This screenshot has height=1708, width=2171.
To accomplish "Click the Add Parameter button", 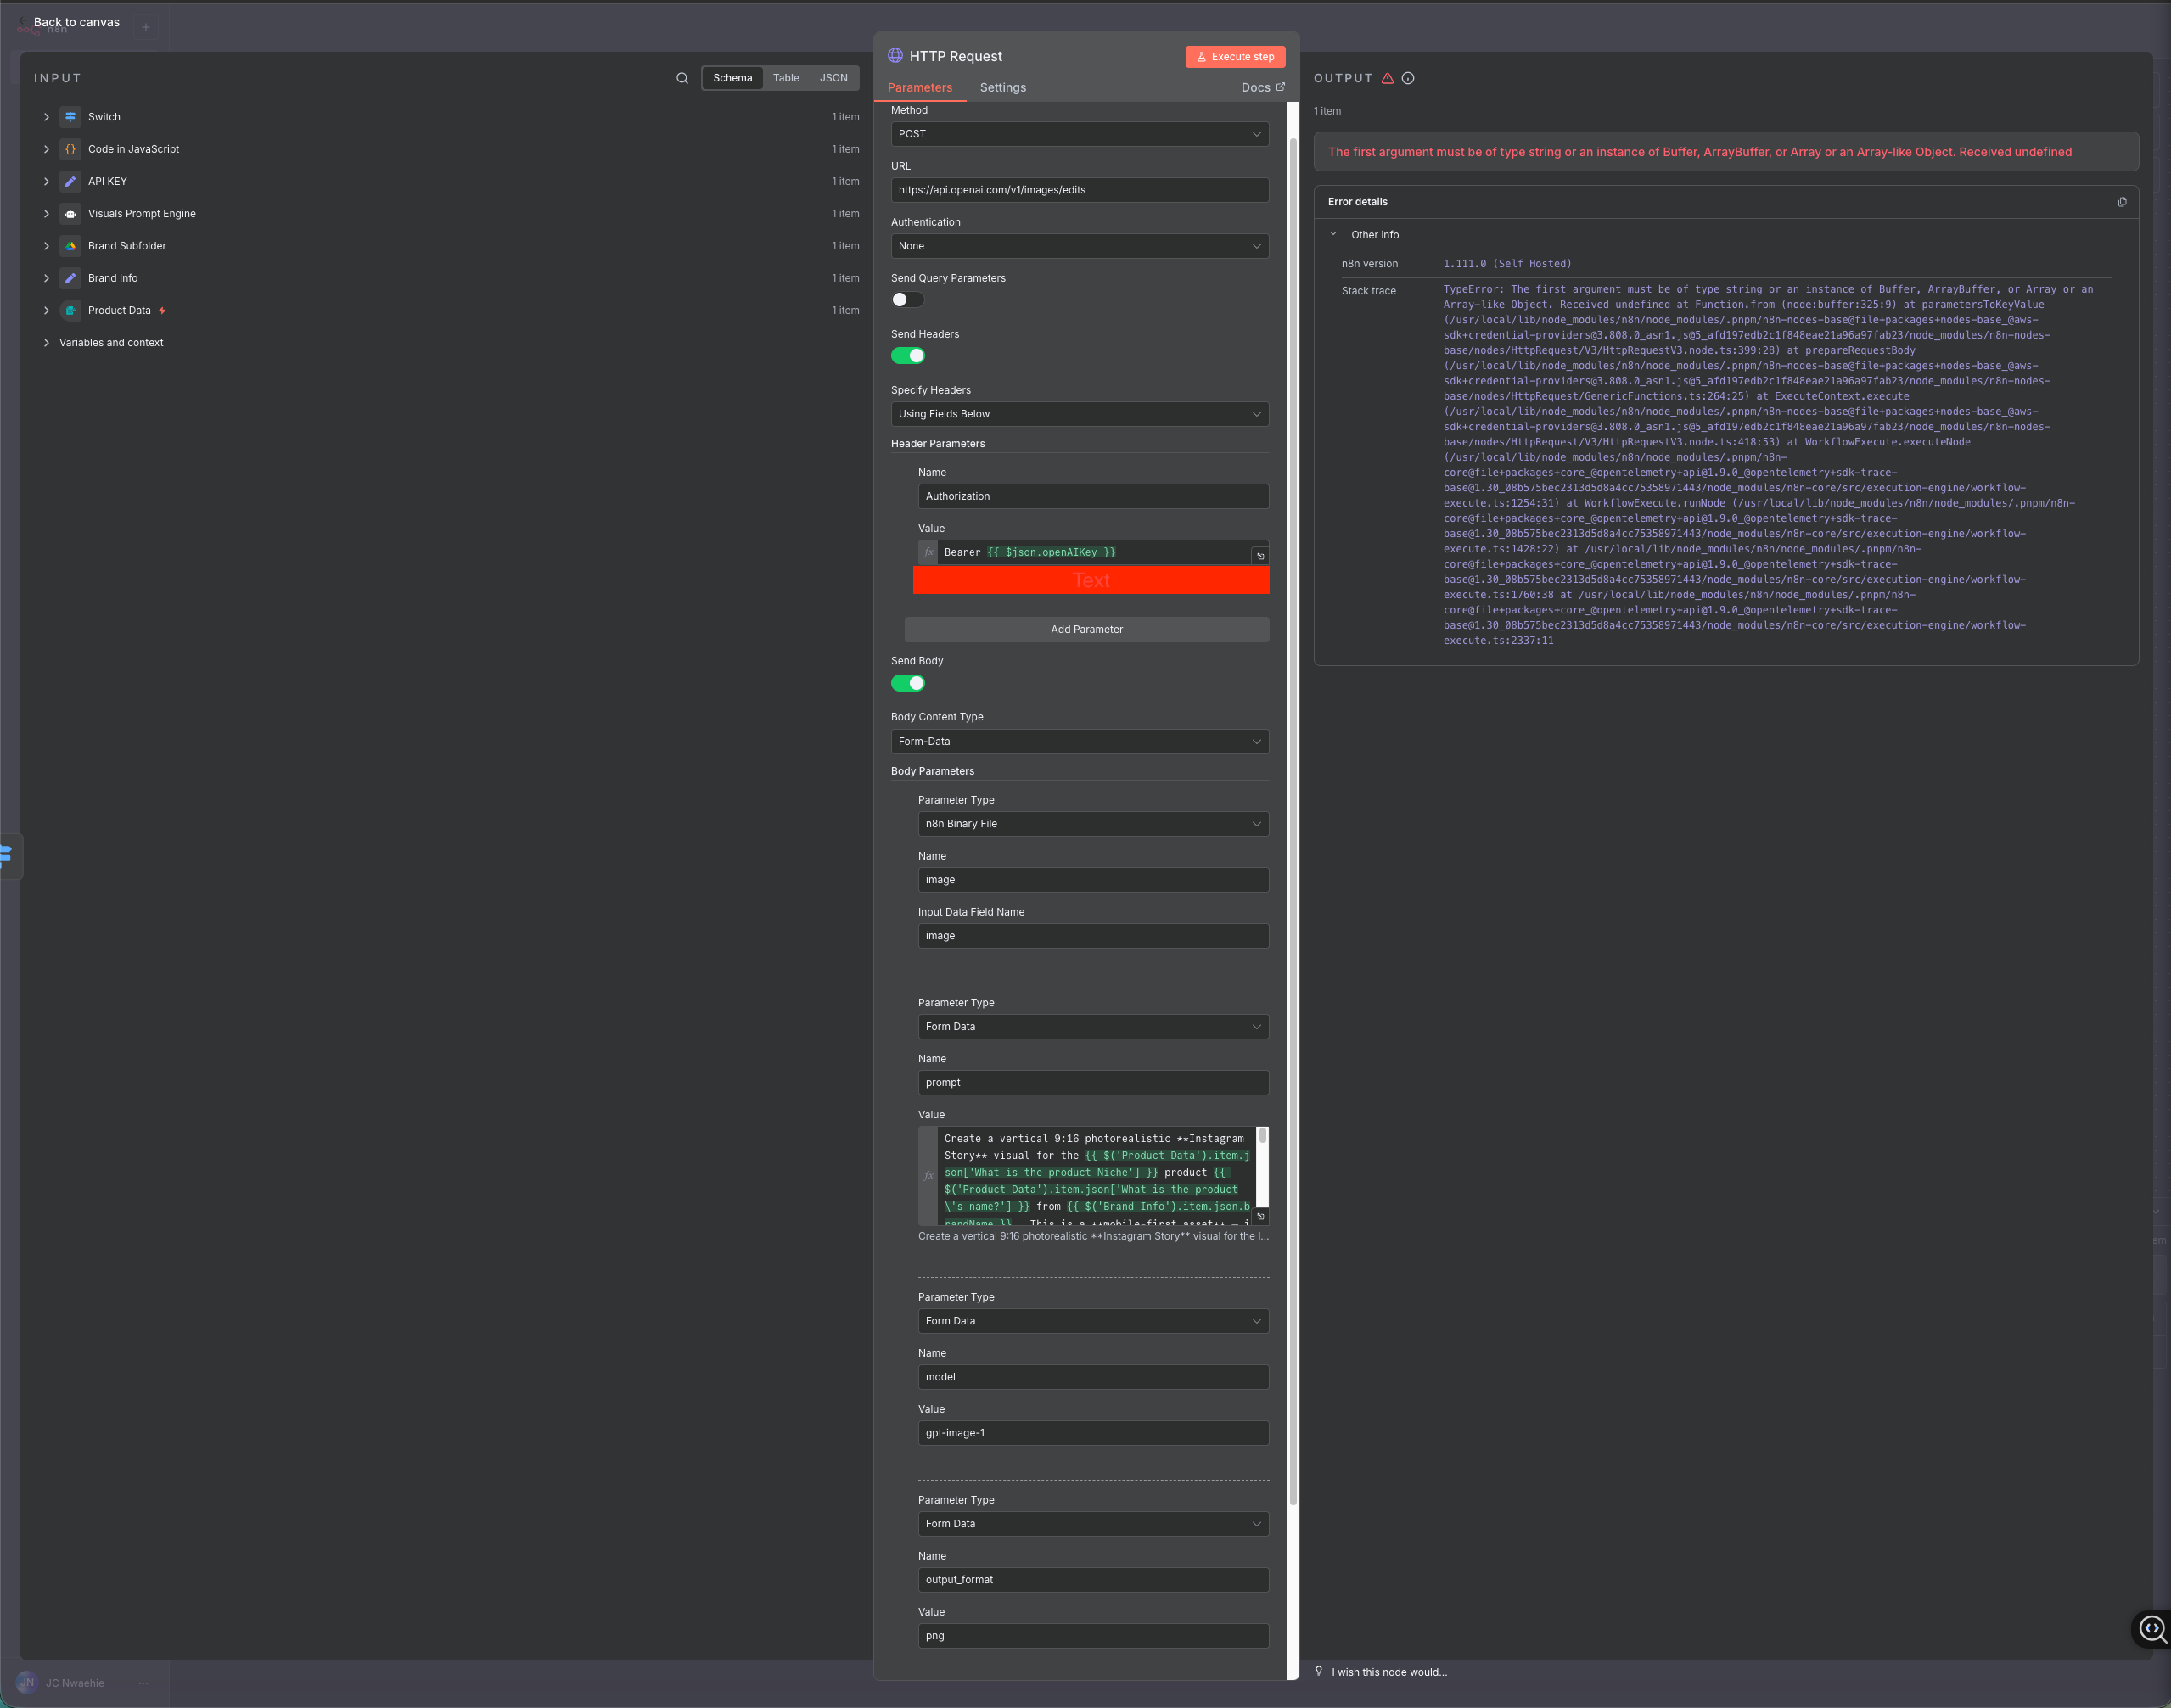I will tap(1086, 629).
